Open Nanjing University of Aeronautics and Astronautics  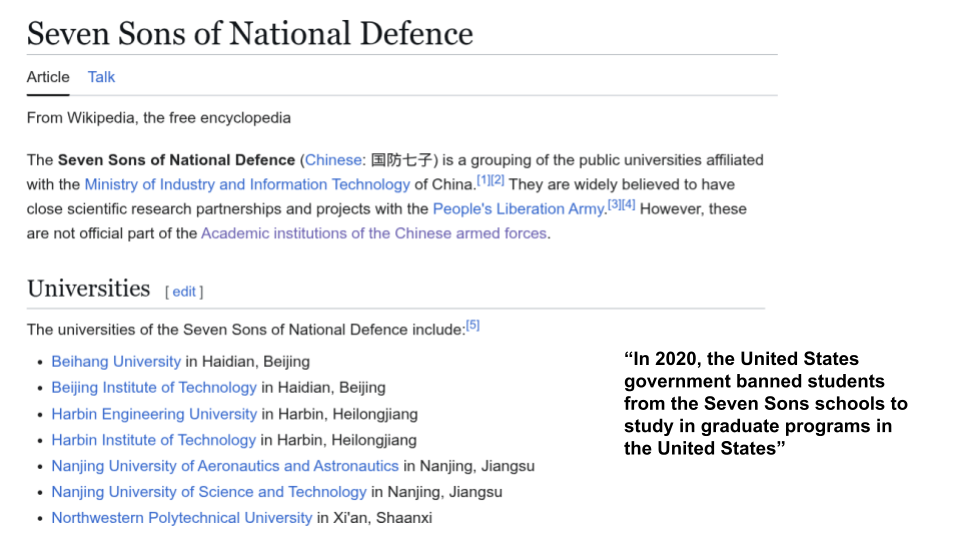pos(225,466)
